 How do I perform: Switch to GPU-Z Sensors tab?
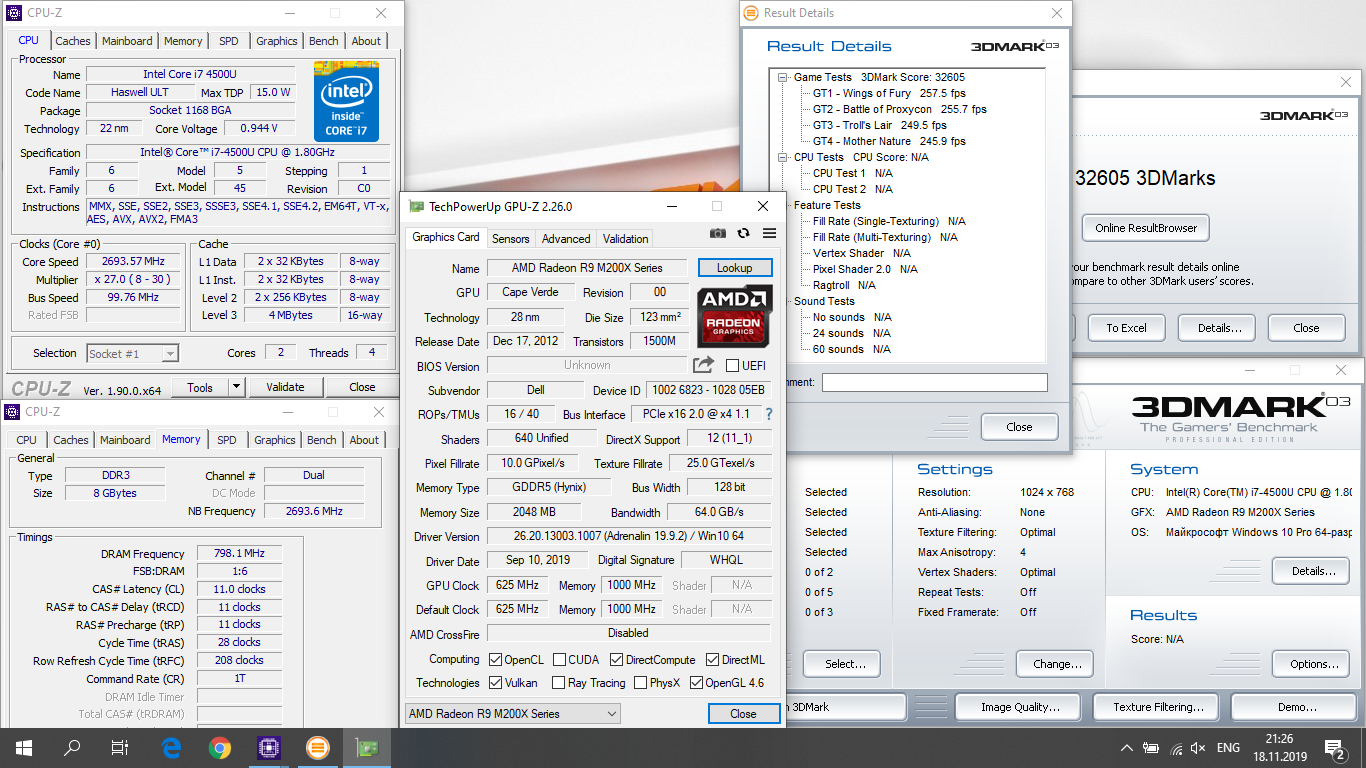click(x=511, y=239)
